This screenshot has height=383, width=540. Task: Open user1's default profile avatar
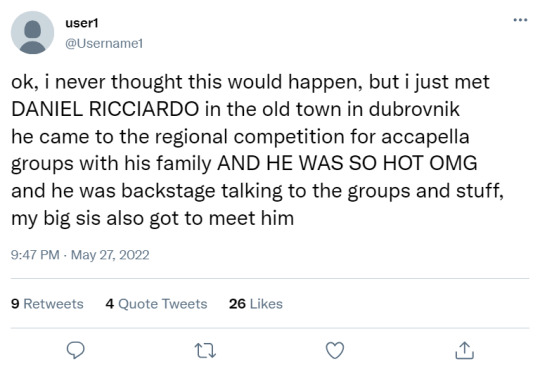click(32, 33)
